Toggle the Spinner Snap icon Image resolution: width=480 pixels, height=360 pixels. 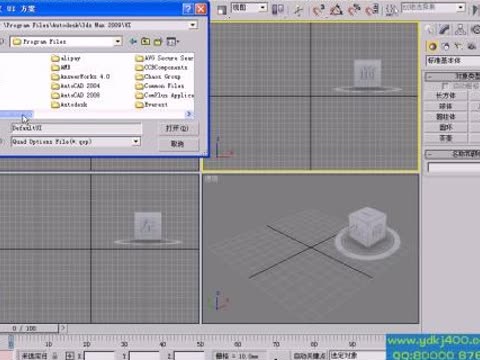point(372,10)
